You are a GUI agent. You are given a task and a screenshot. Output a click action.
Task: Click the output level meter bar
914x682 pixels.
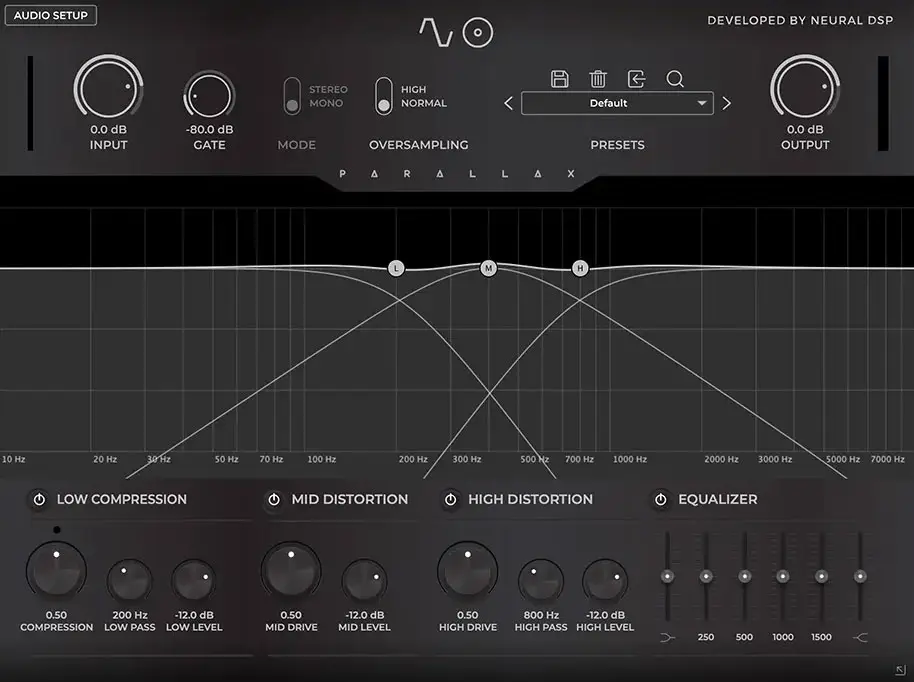pyautogui.click(x=884, y=103)
